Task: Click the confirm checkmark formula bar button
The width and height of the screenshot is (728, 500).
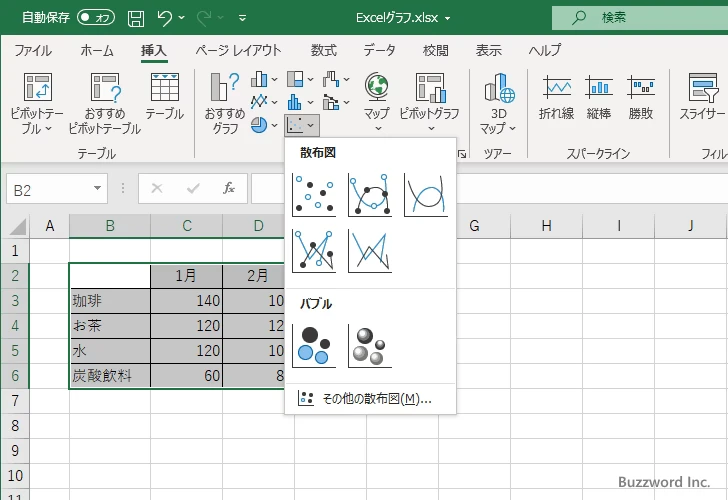Action: click(193, 188)
